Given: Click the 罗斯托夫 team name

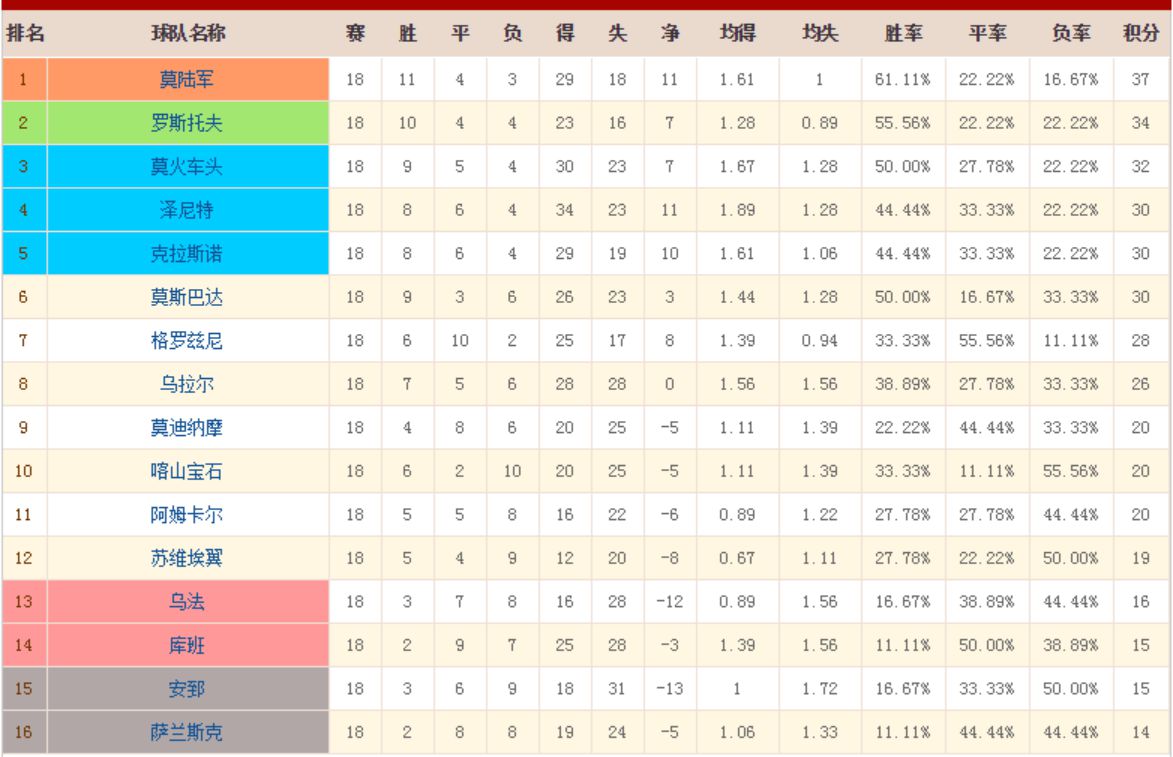Looking at the screenshot, I should [187, 124].
